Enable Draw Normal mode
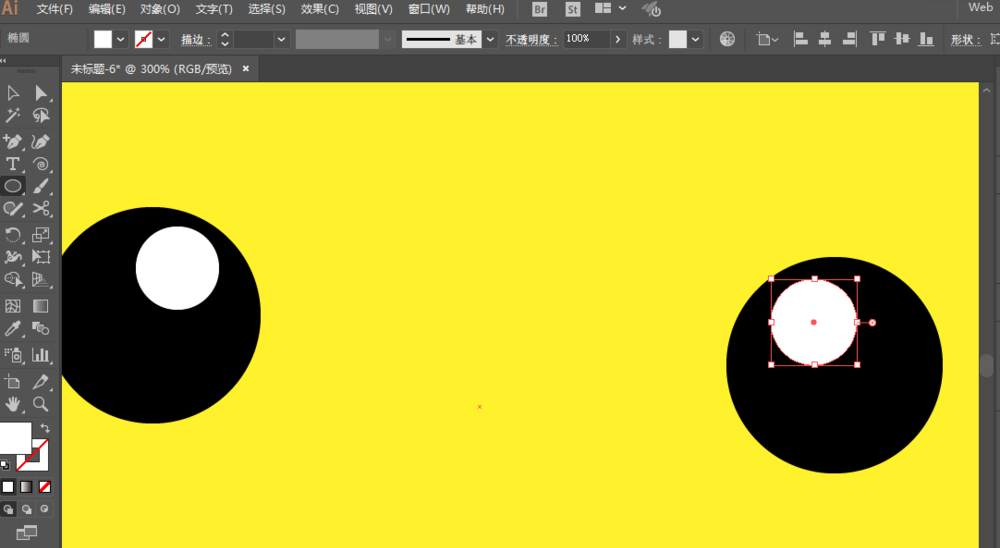The height and width of the screenshot is (548, 1000). tap(8, 509)
